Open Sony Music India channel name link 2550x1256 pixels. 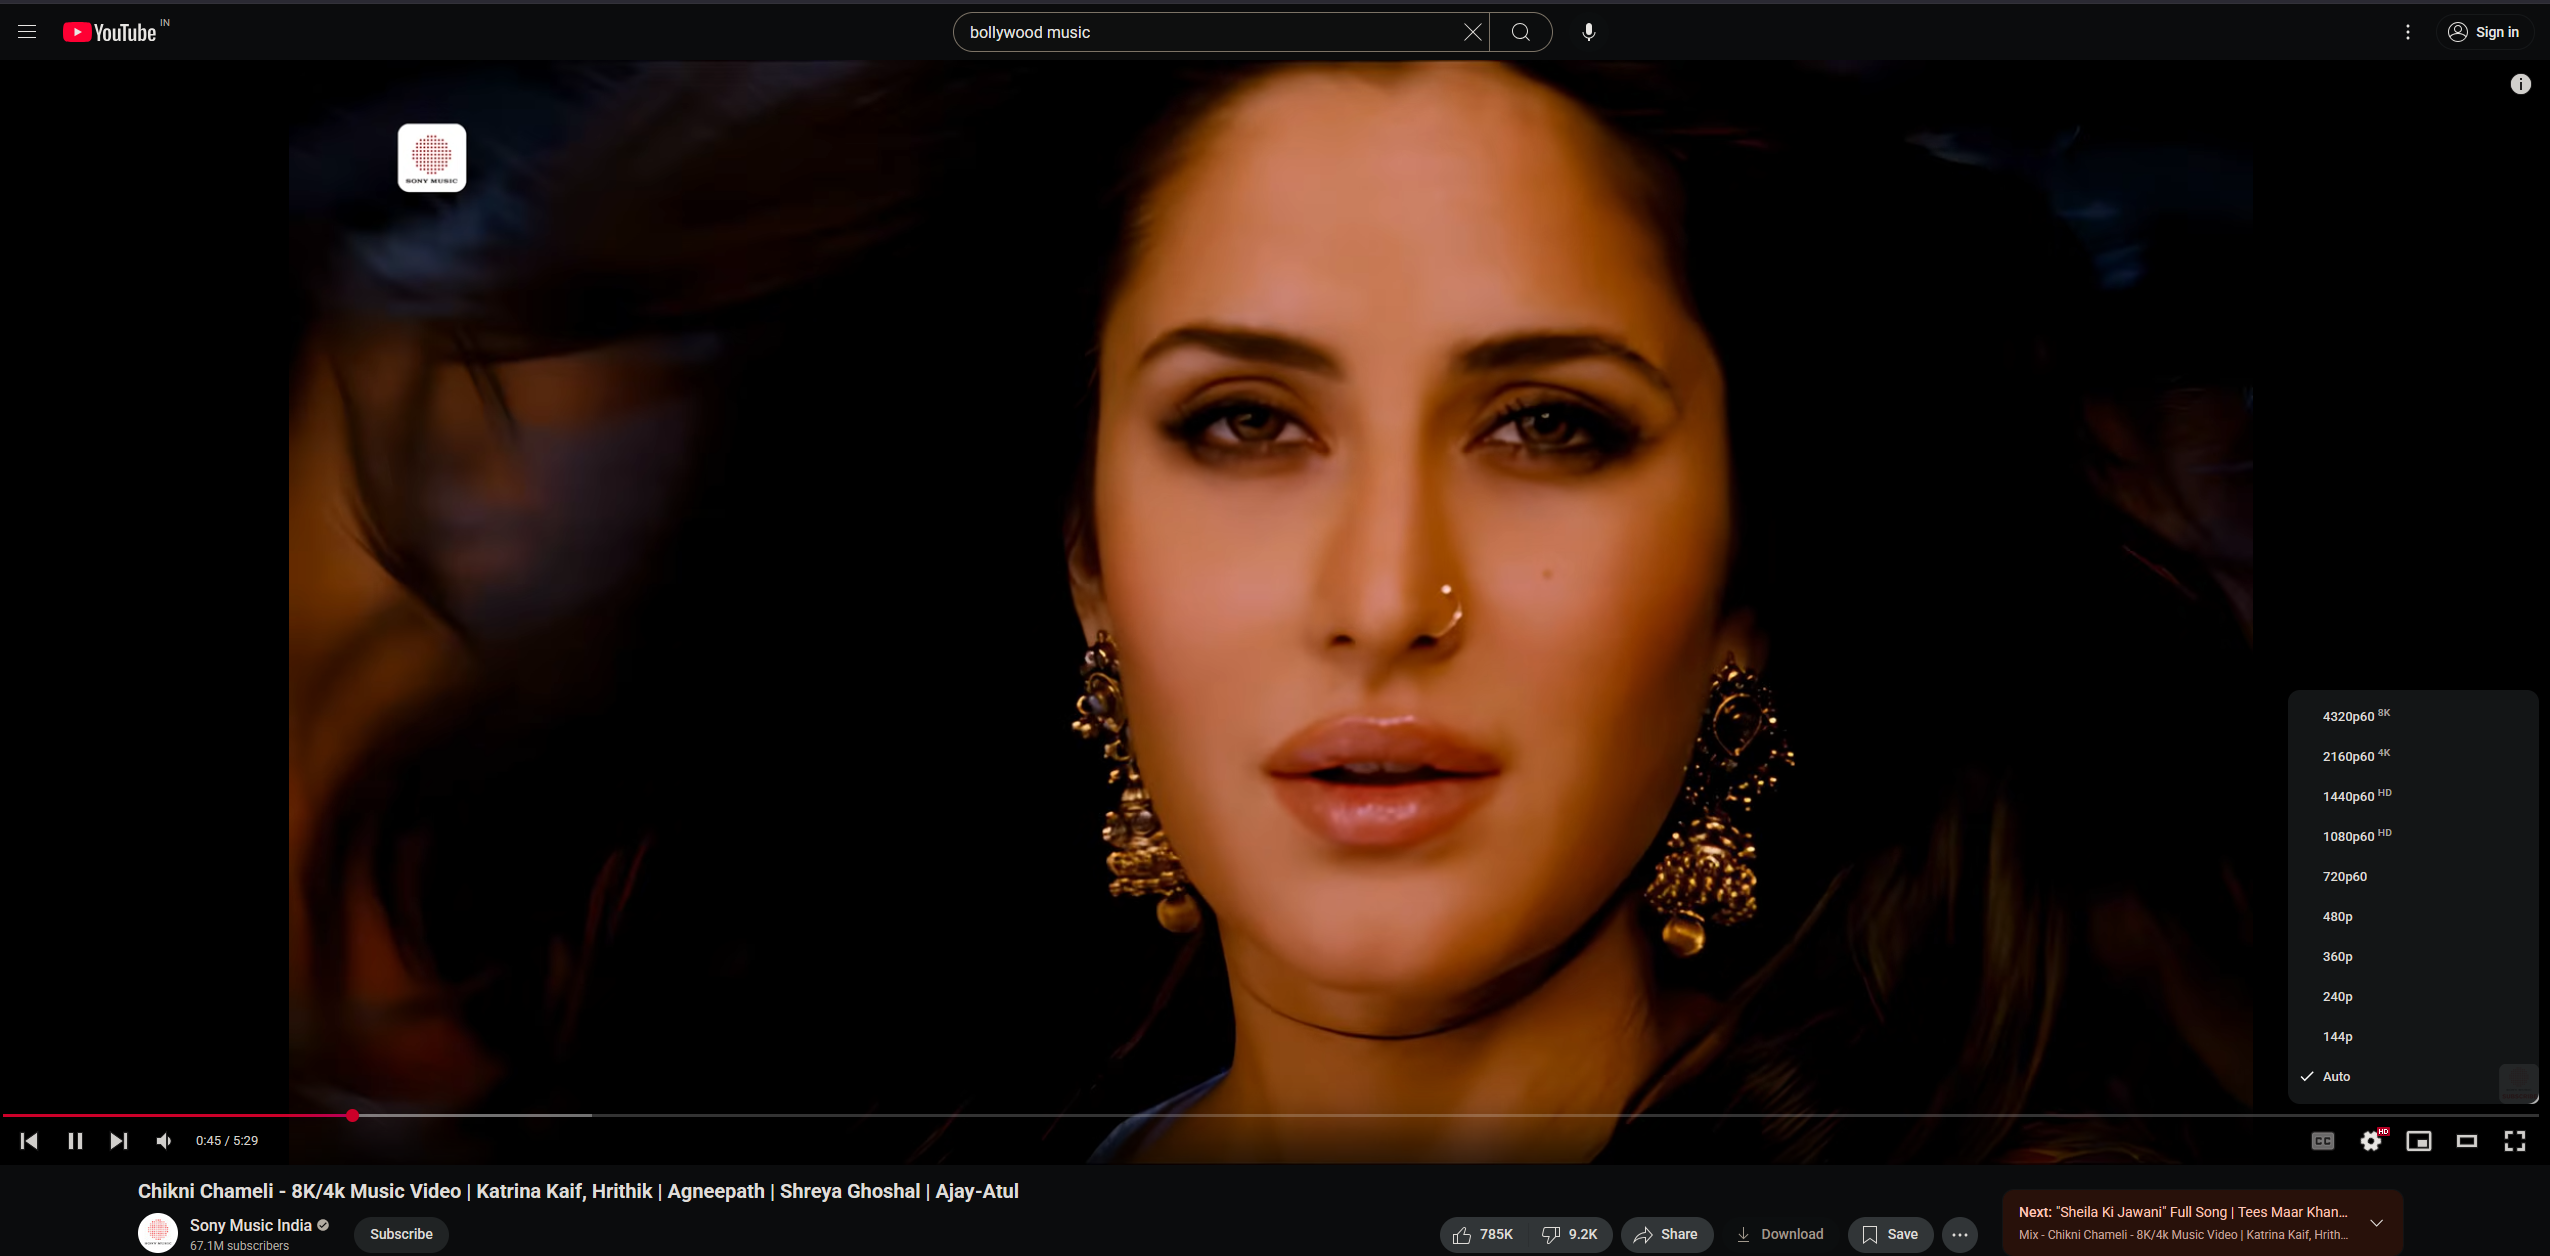250,1225
